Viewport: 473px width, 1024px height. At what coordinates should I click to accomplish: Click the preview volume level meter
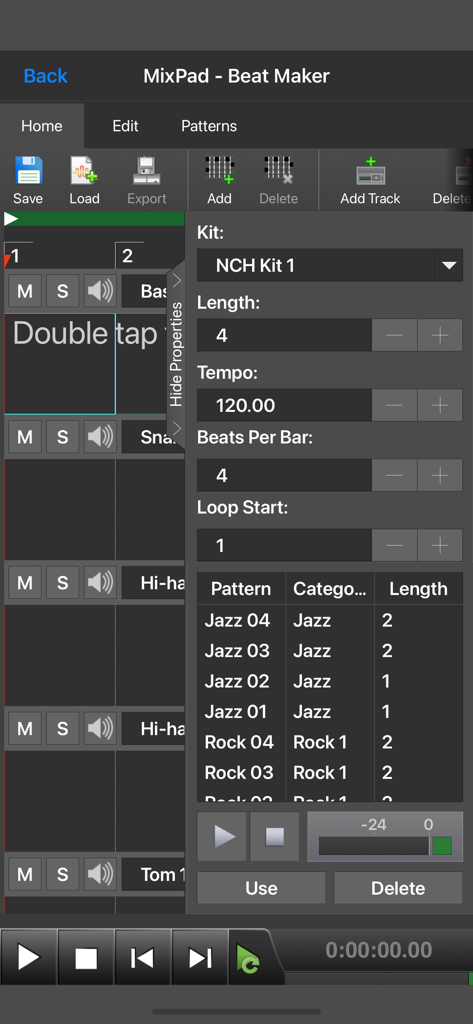(385, 837)
